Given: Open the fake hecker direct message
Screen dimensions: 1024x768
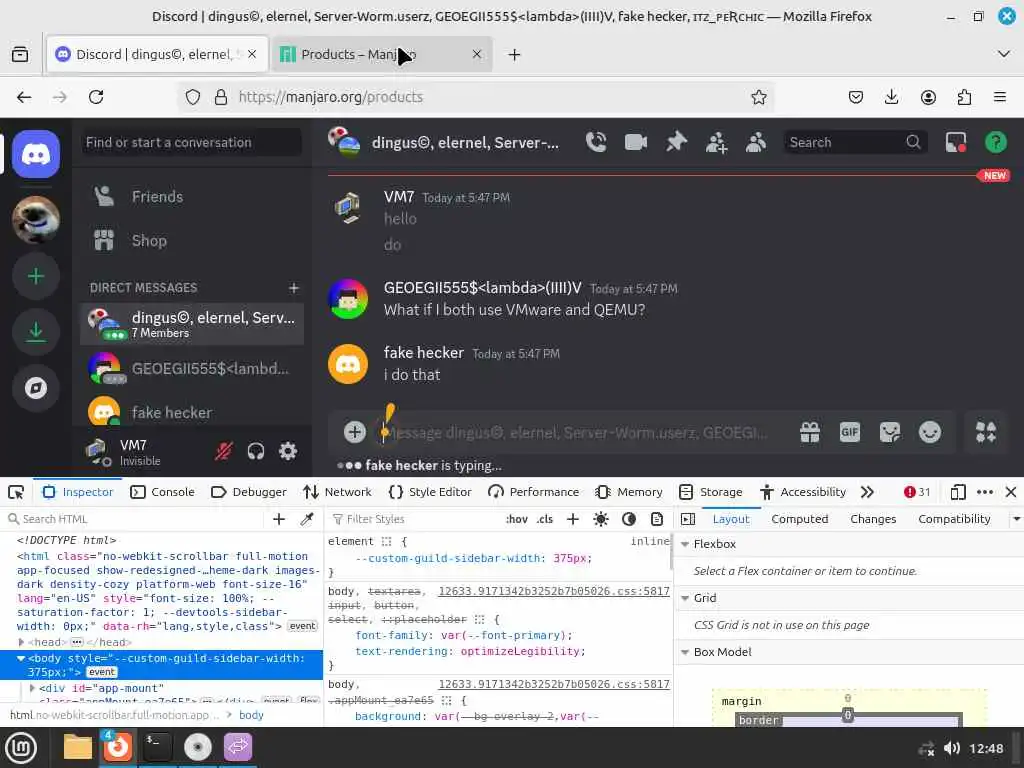Looking at the screenshot, I should pos(192,412).
